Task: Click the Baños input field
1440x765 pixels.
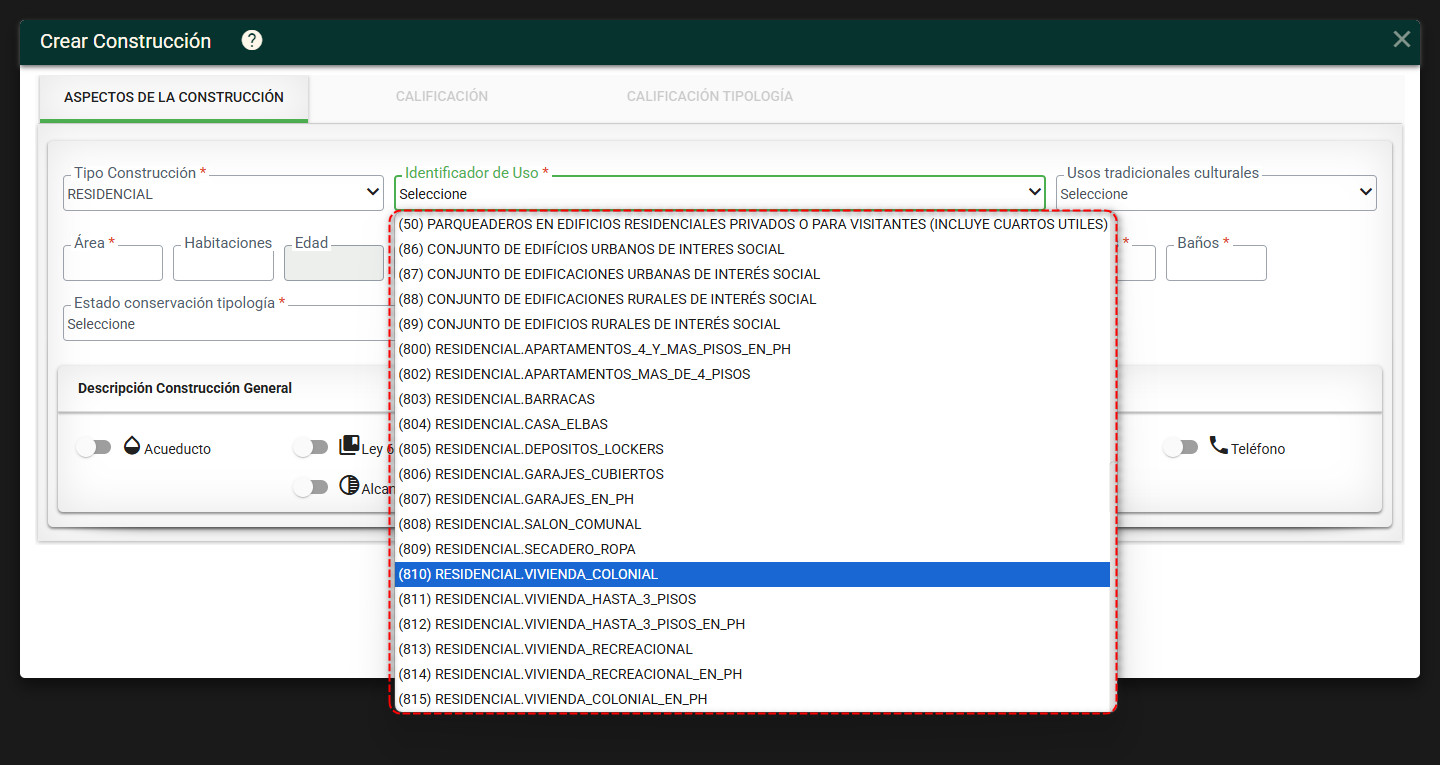Action: tap(1216, 263)
